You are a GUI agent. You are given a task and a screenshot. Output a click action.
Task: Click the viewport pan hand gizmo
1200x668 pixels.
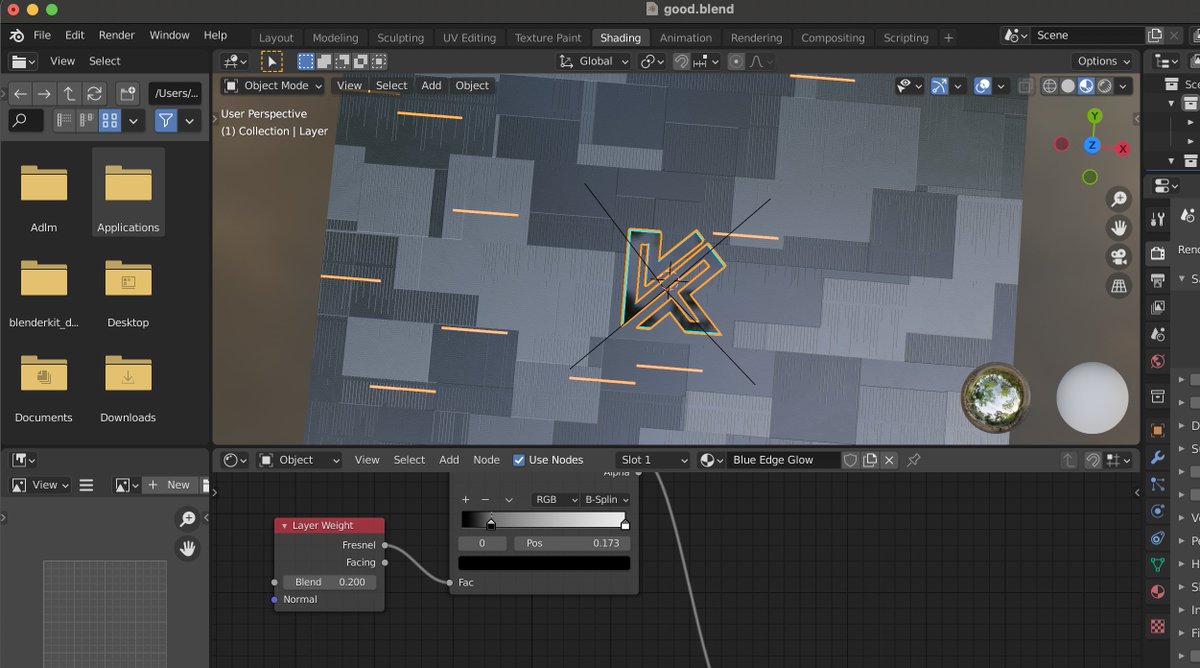pos(1119,228)
